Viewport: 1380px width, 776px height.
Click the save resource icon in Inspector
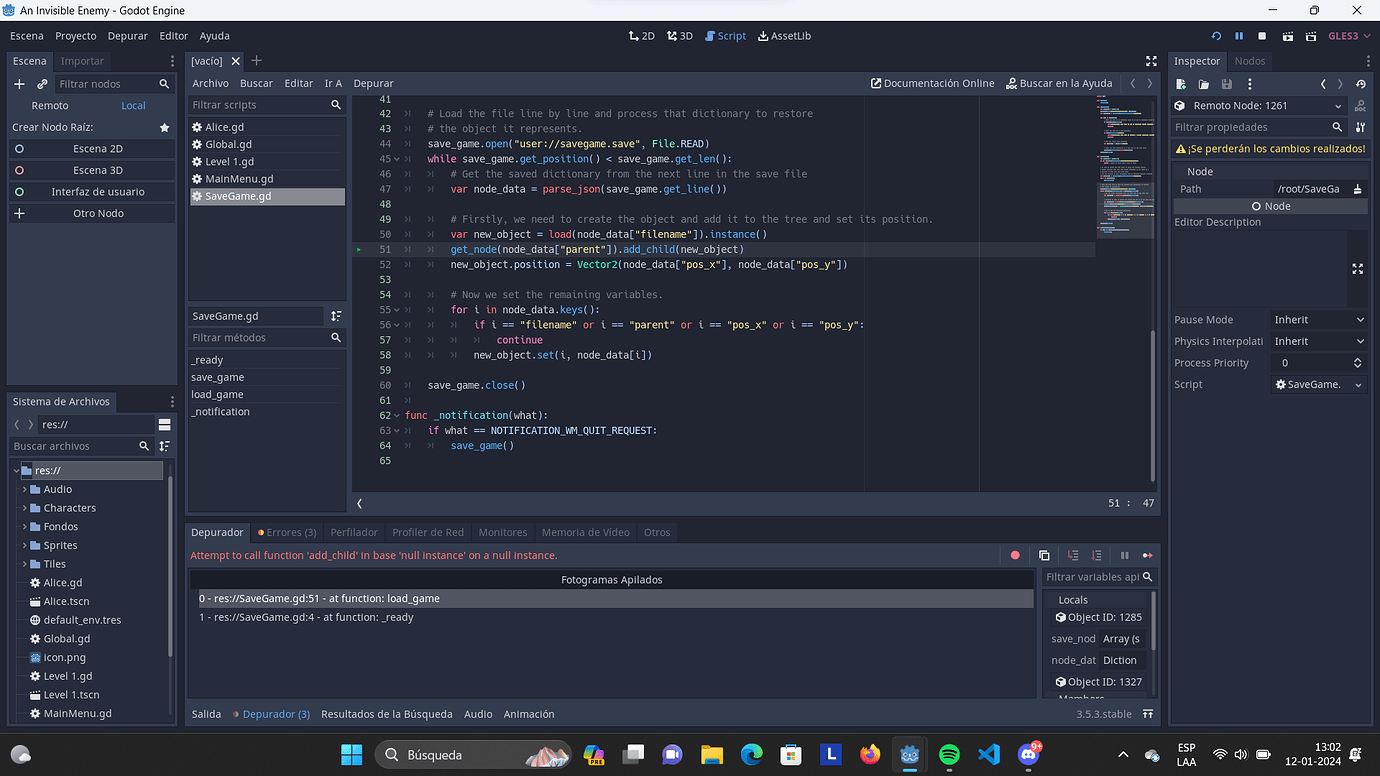point(1226,84)
